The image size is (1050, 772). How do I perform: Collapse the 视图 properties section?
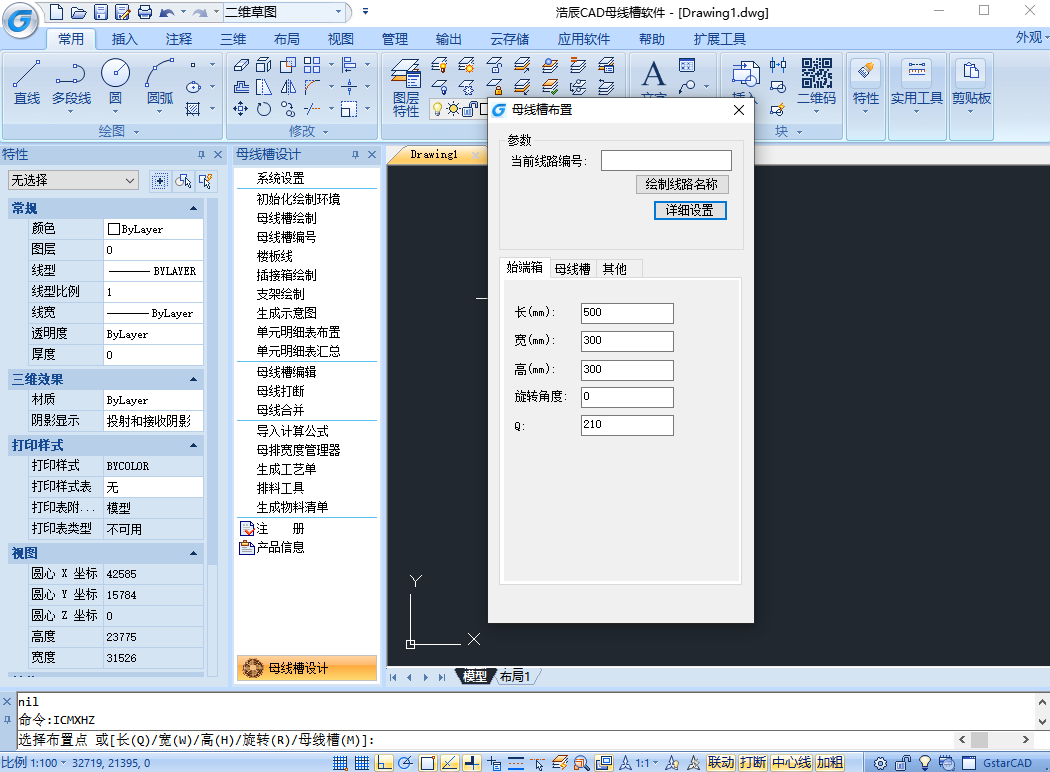[193, 553]
